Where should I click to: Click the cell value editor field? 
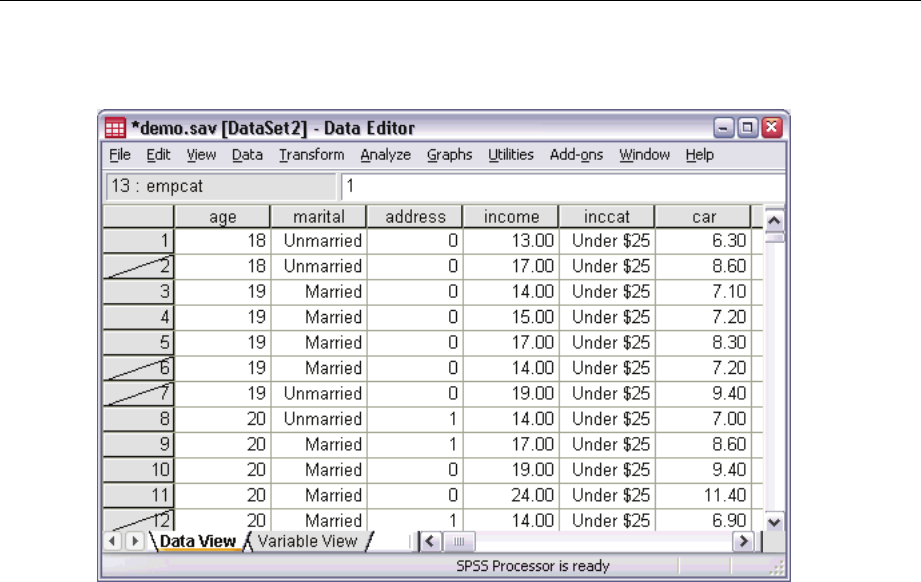pos(563,186)
